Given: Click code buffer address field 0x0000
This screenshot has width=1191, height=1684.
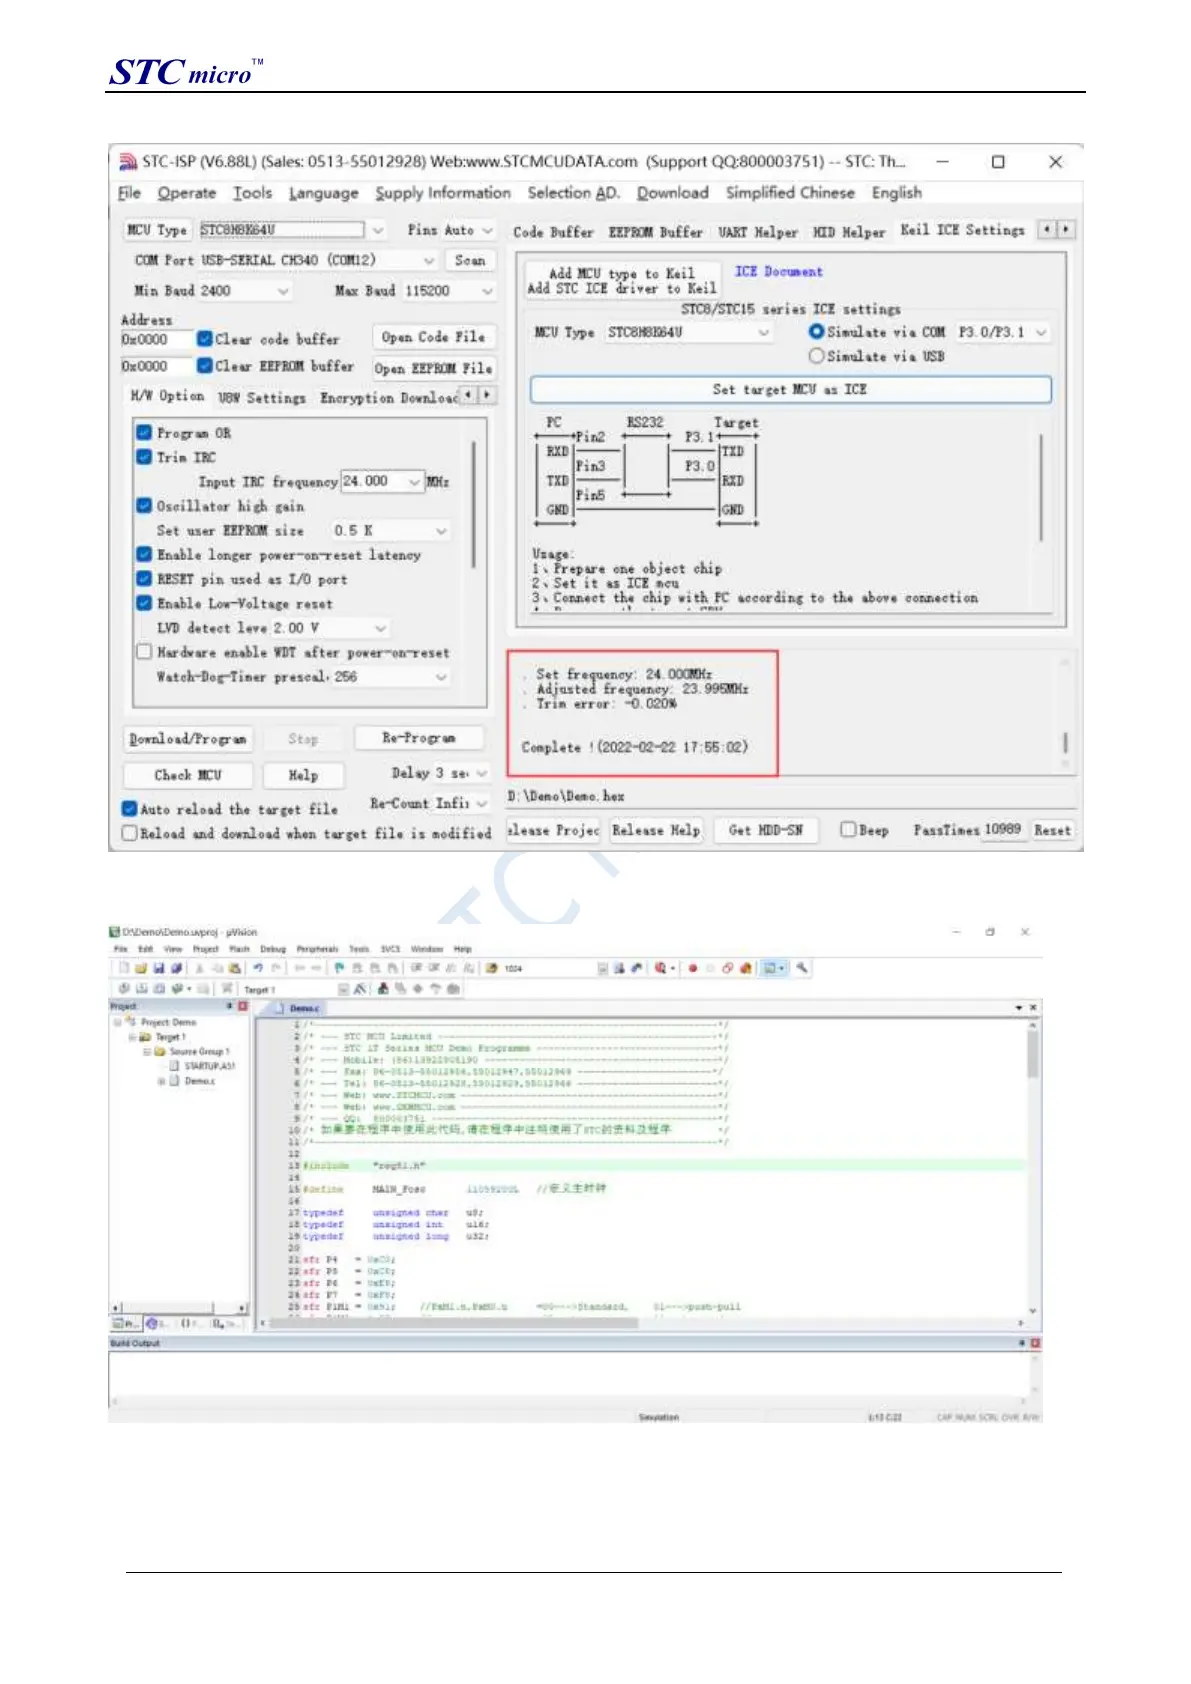Looking at the screenshot, I should (x=155, y=340).
